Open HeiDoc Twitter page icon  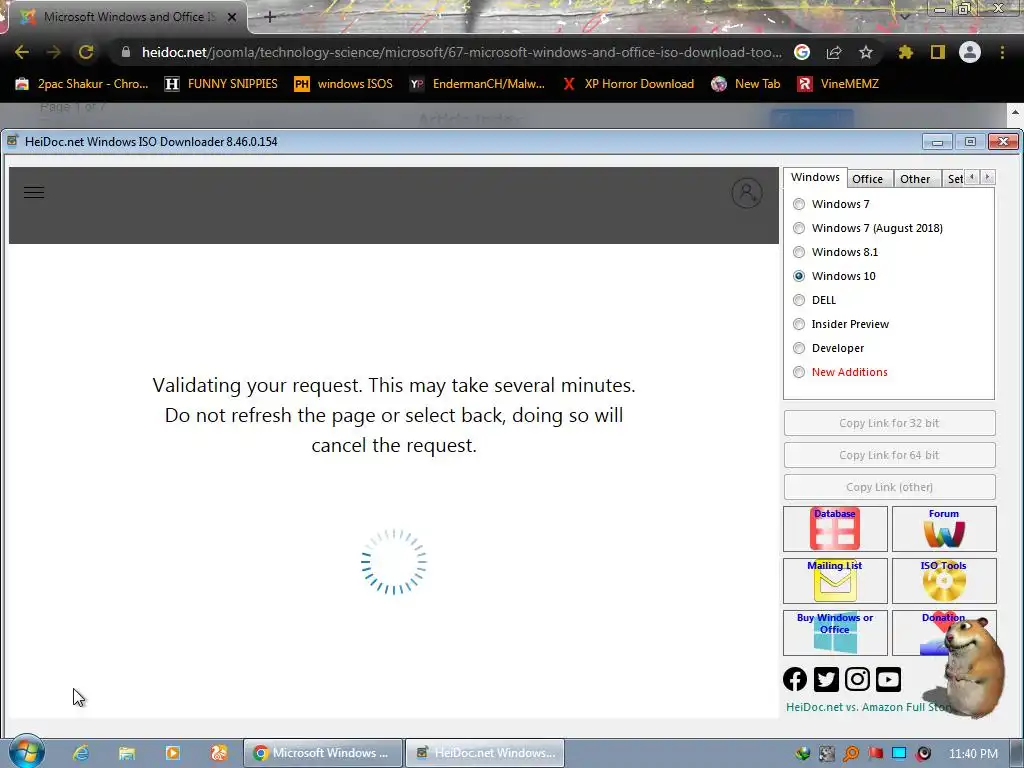pos(826,679)
